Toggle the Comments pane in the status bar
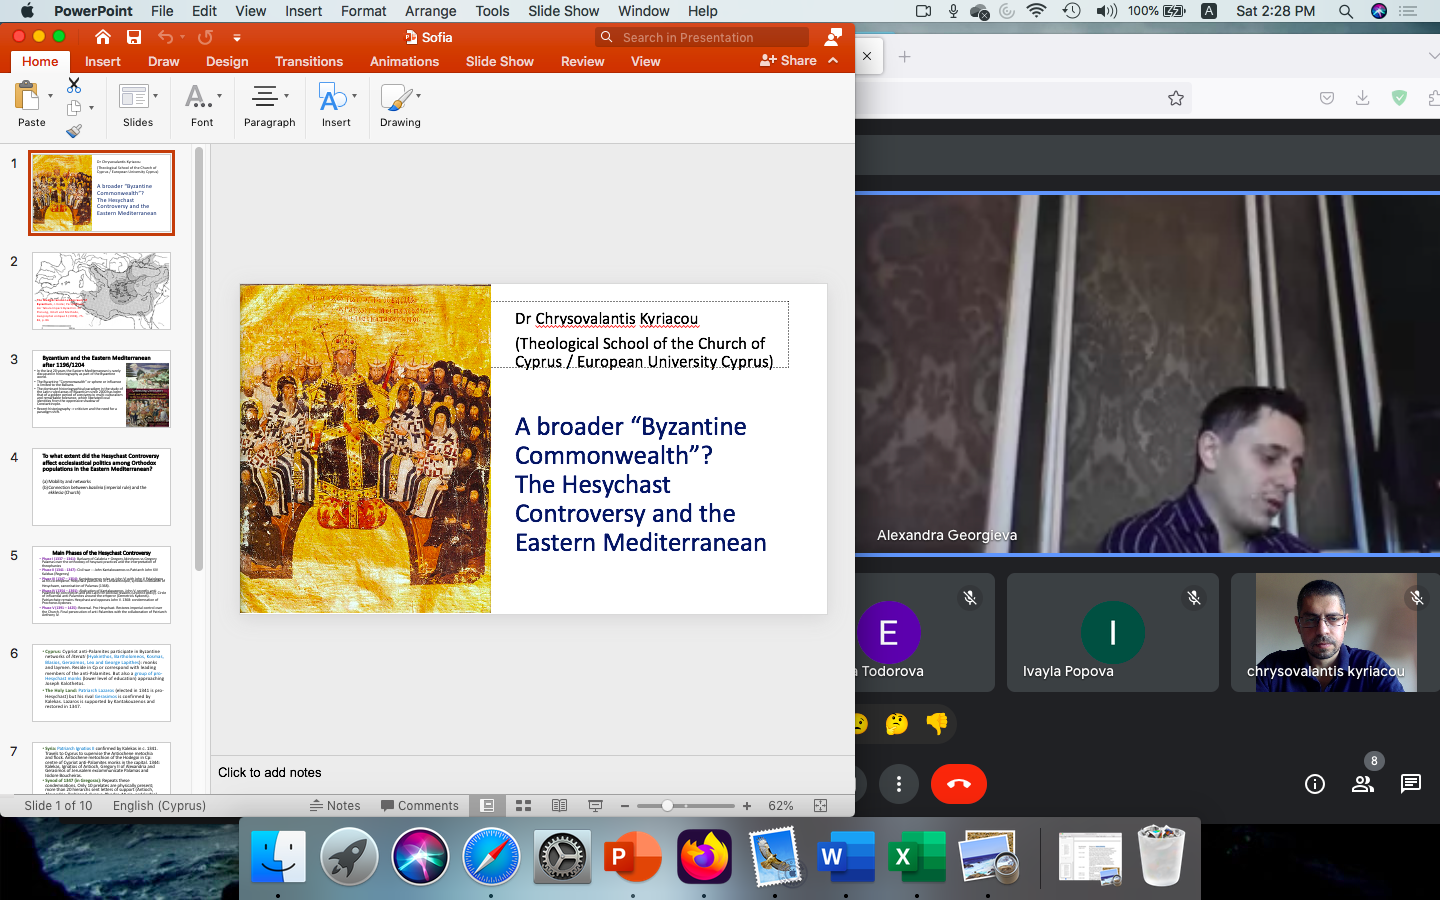The width and height of the screenshot is (1440, 900). 419,805
